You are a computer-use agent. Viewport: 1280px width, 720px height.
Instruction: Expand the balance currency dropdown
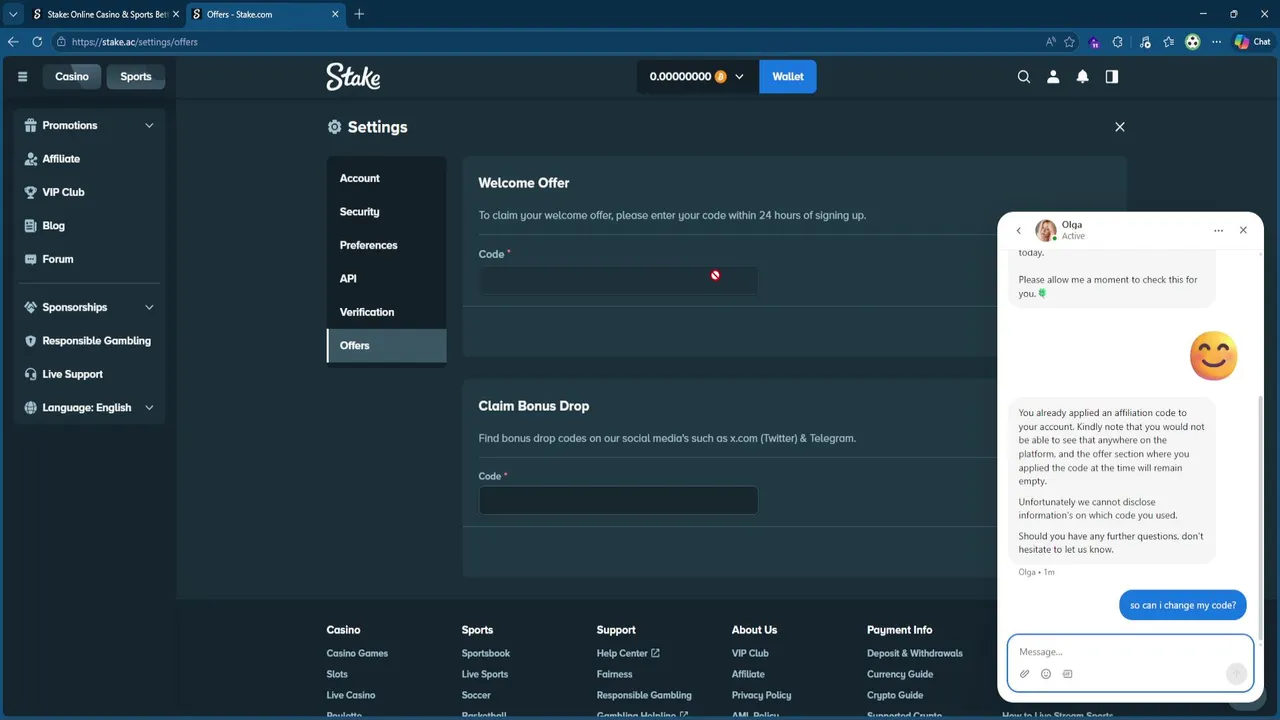pos(740,77)
